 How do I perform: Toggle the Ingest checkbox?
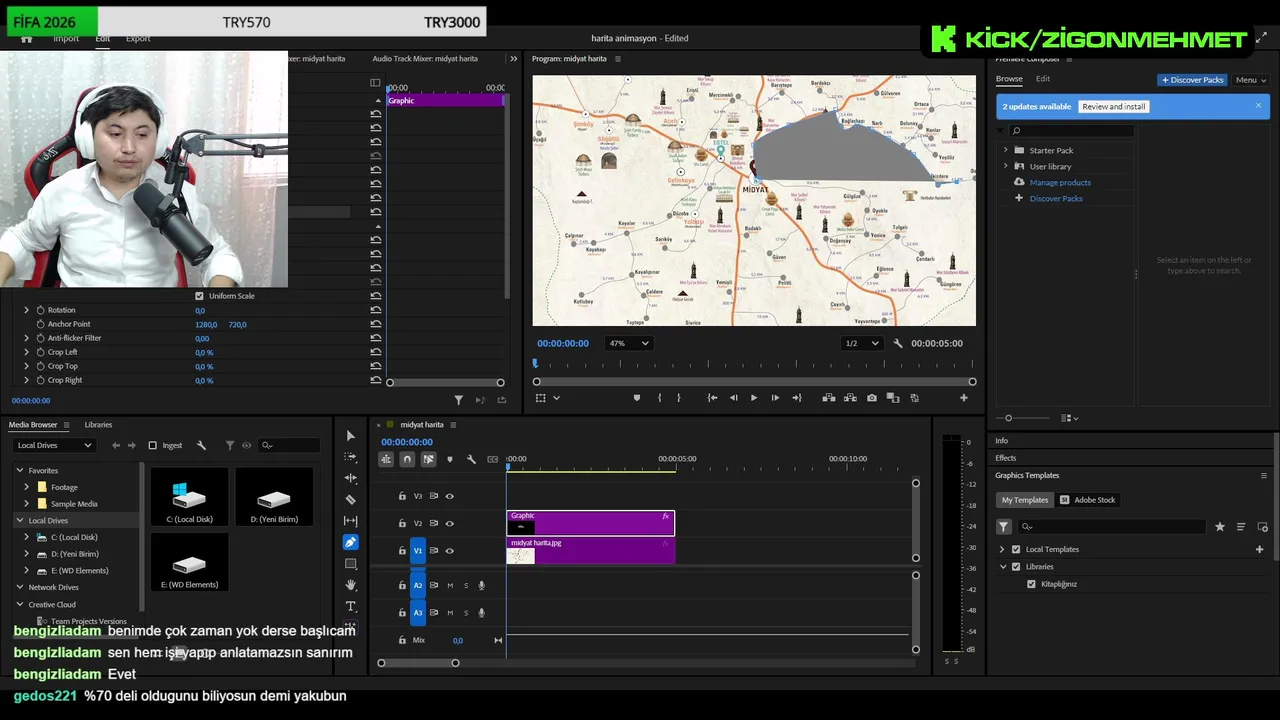(x=152, y=445)
